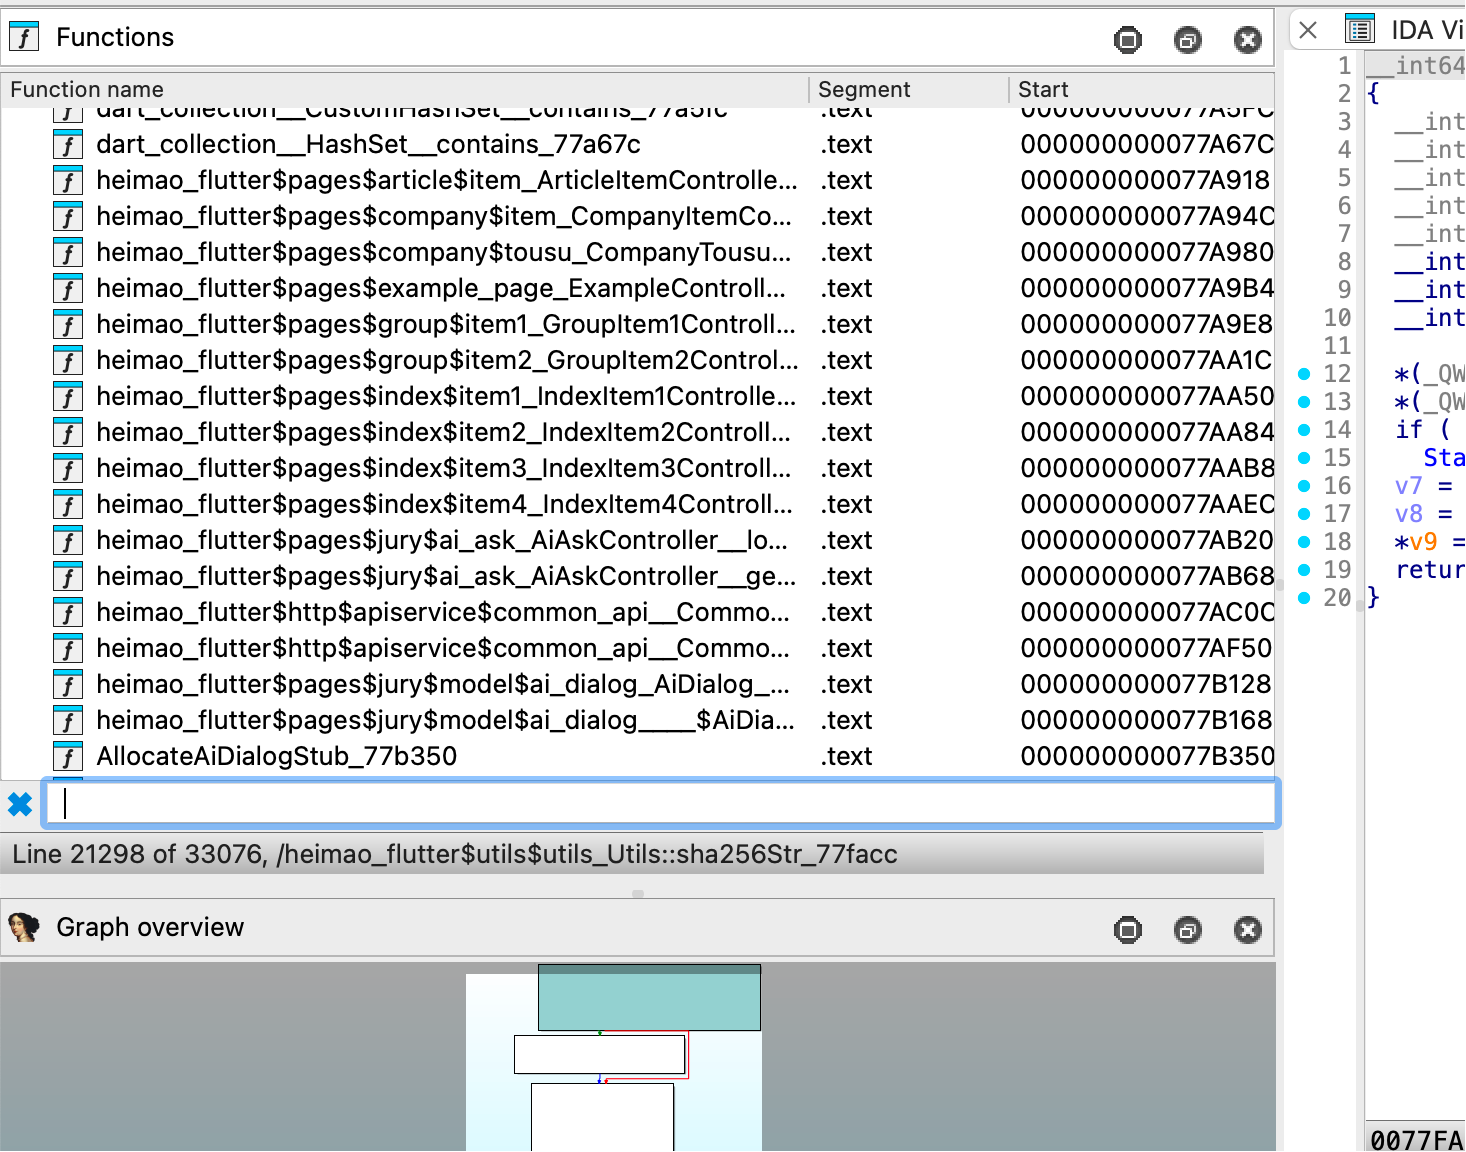Image resolution: width=1466 pixels, height=1152 pixels.
Task: Click function icon beside the GroupItem1Controll row
Action: (67, 325)
